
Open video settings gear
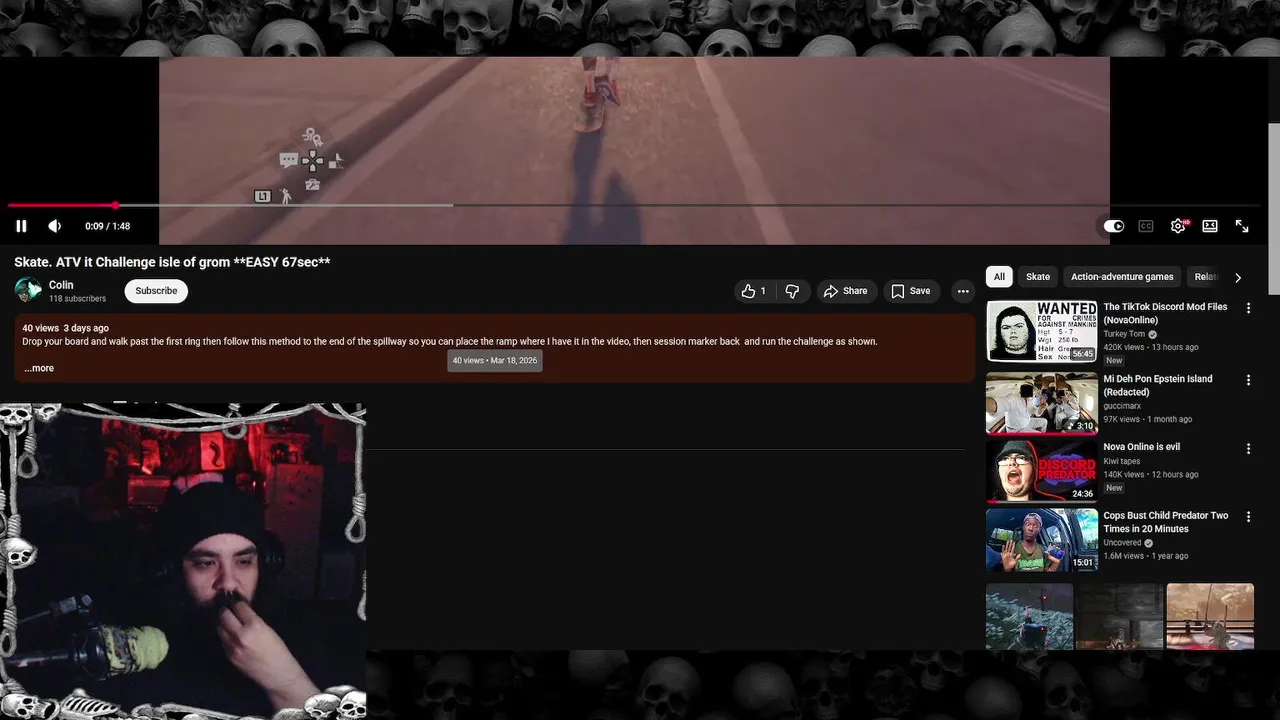pos(1178,226)
